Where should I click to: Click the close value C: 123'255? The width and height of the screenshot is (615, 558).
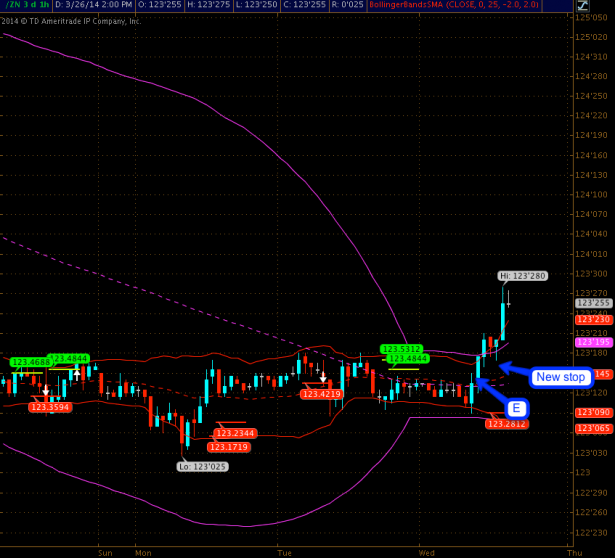[305, 5]
